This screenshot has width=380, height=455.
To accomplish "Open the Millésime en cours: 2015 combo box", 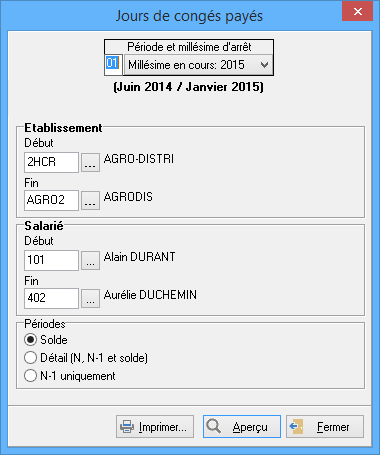I will 198,65.
